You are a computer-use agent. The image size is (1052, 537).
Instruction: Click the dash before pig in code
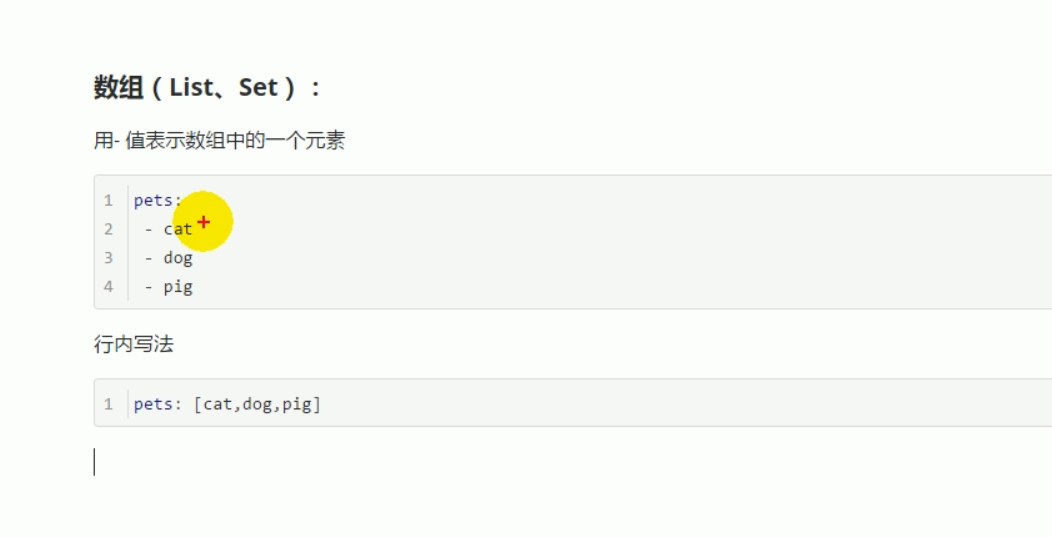tap(149, 287)
